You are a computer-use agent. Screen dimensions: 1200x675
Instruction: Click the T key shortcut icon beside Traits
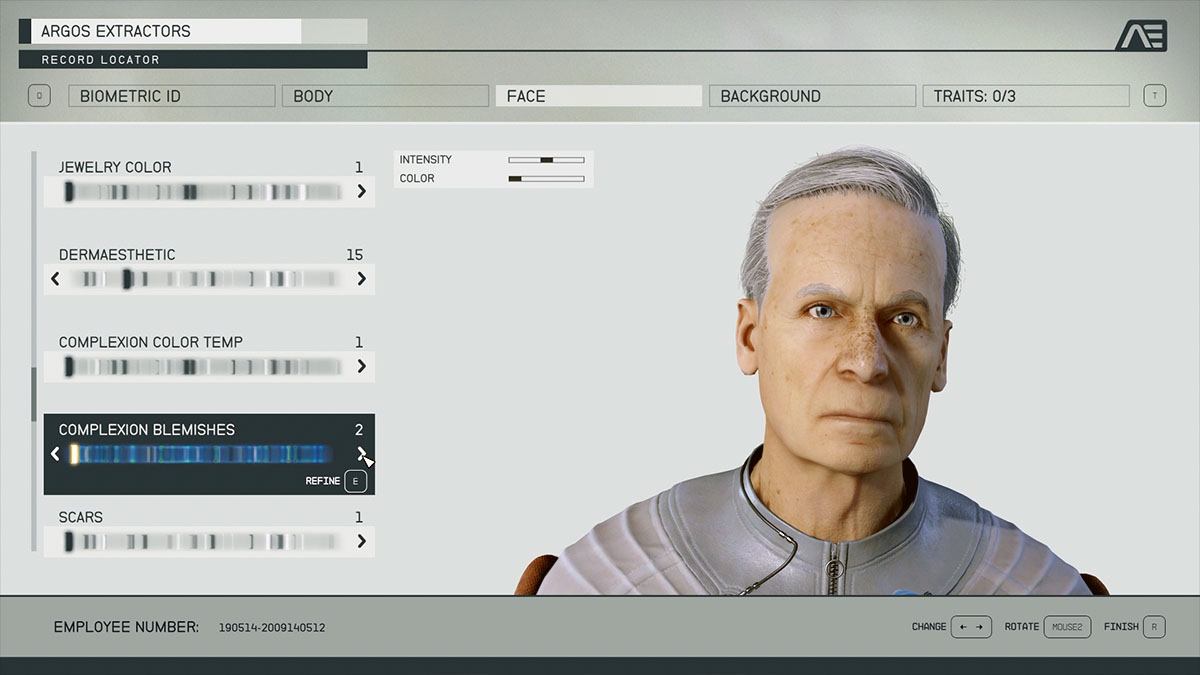(x=1155, y=95)
